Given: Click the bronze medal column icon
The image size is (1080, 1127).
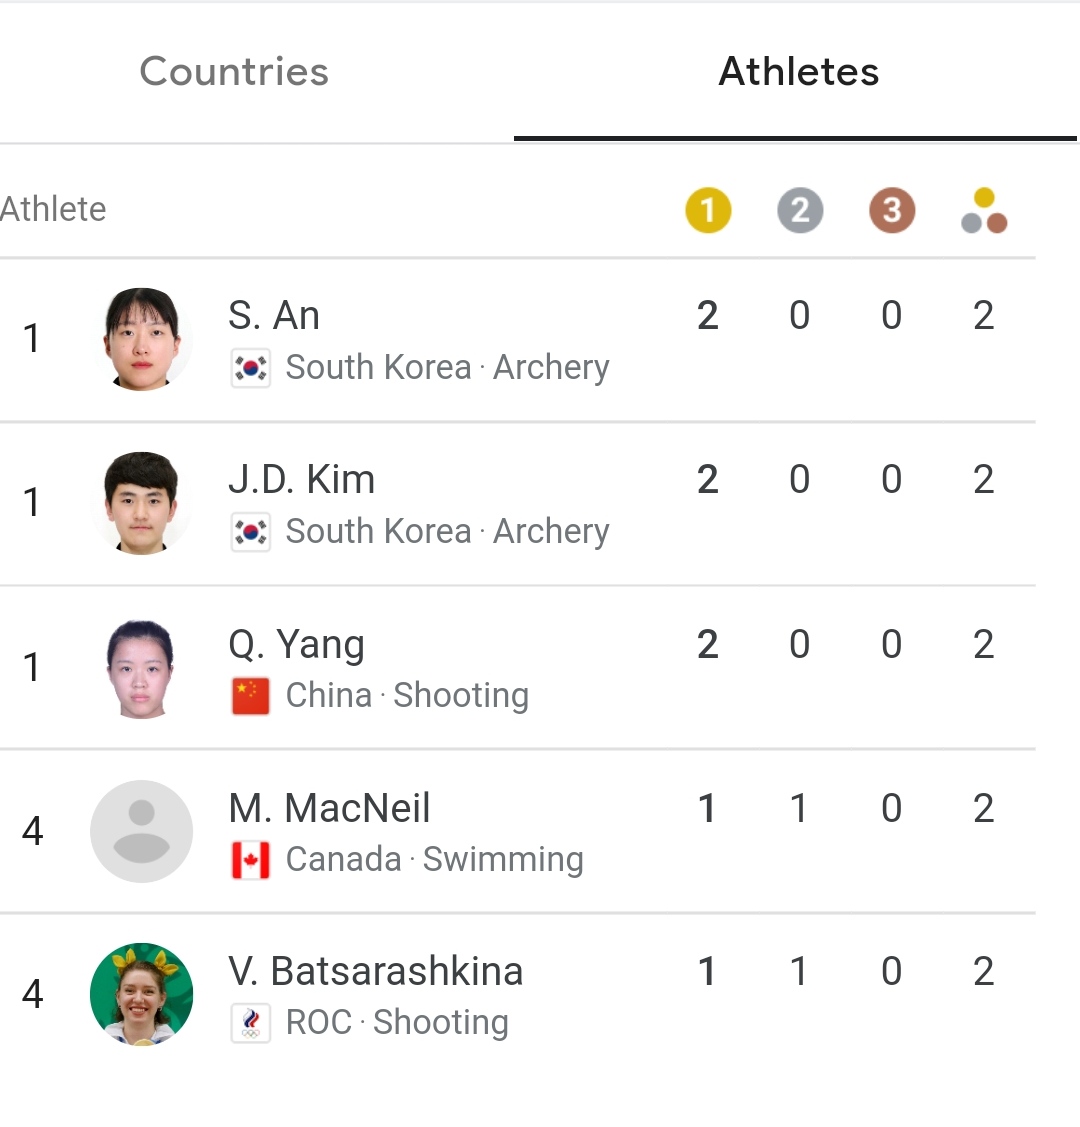Looking at the screenshot, I should [x=892, y=211].
